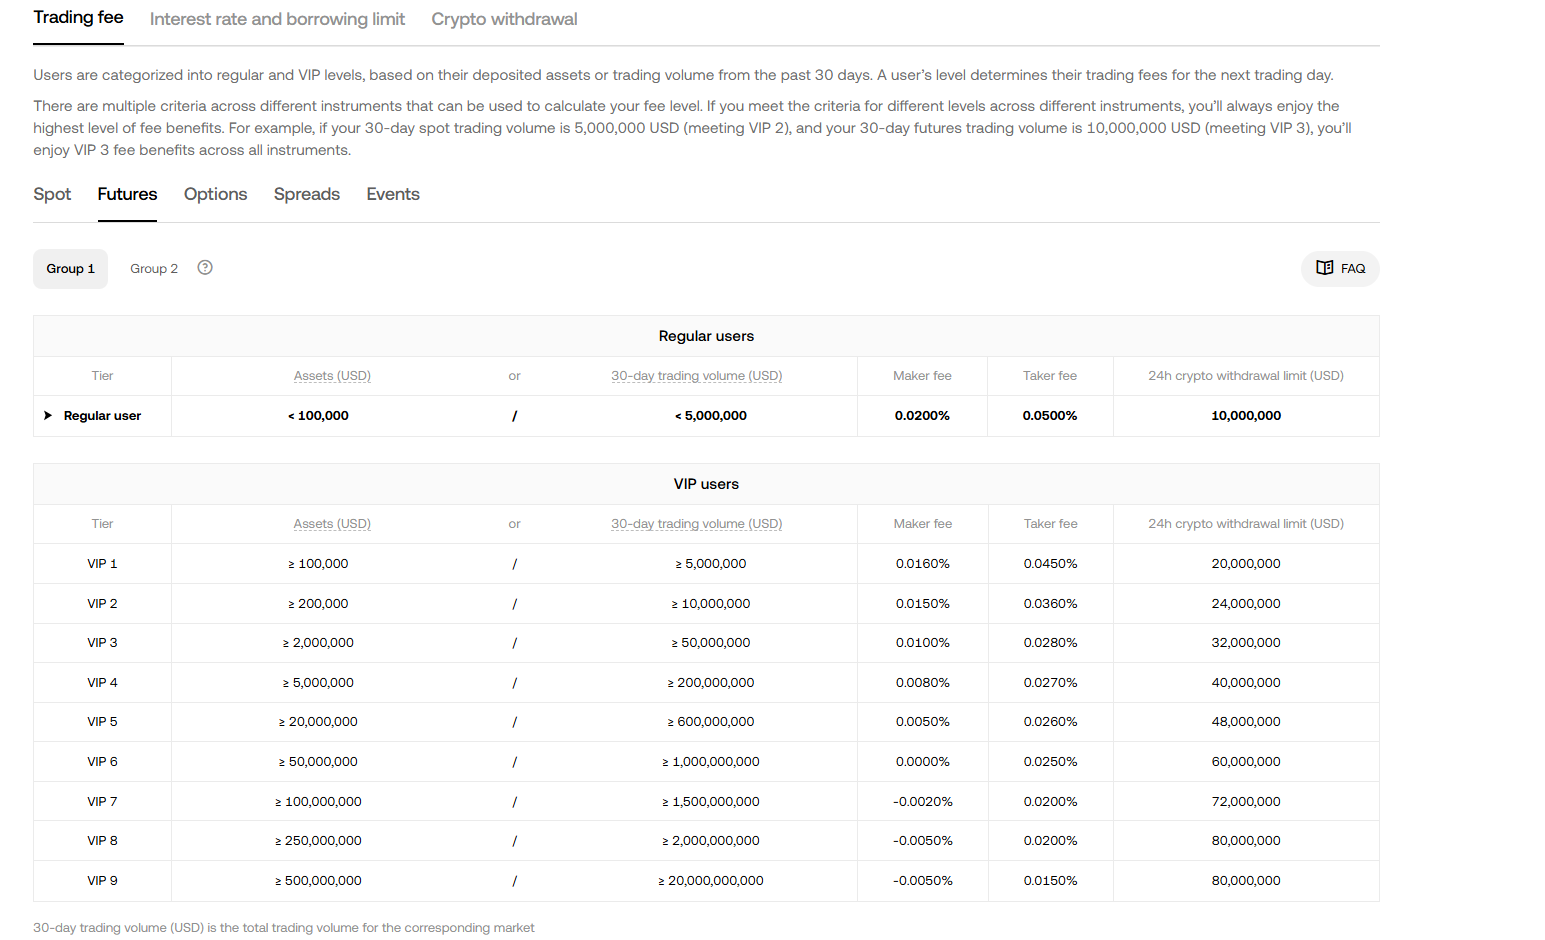Click the ≥ 500,000,000 assets value
Viewport: 1545px width, 940px height.
(x=318, y=881)
